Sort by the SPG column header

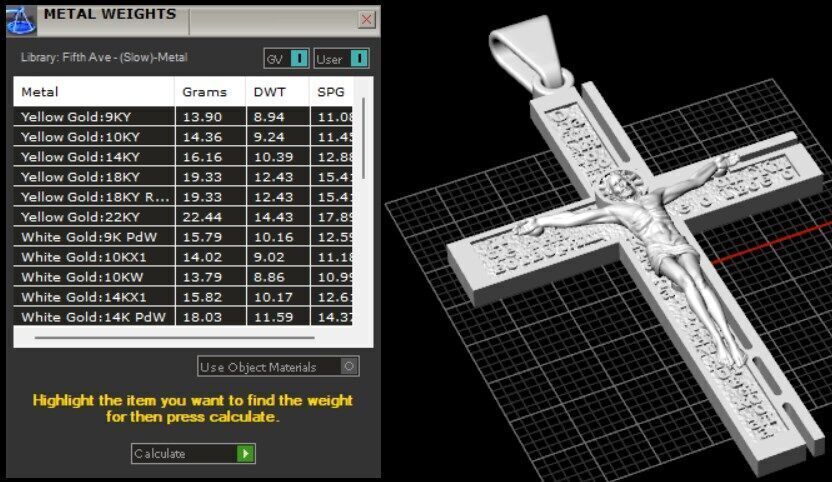tap(331, 92)
